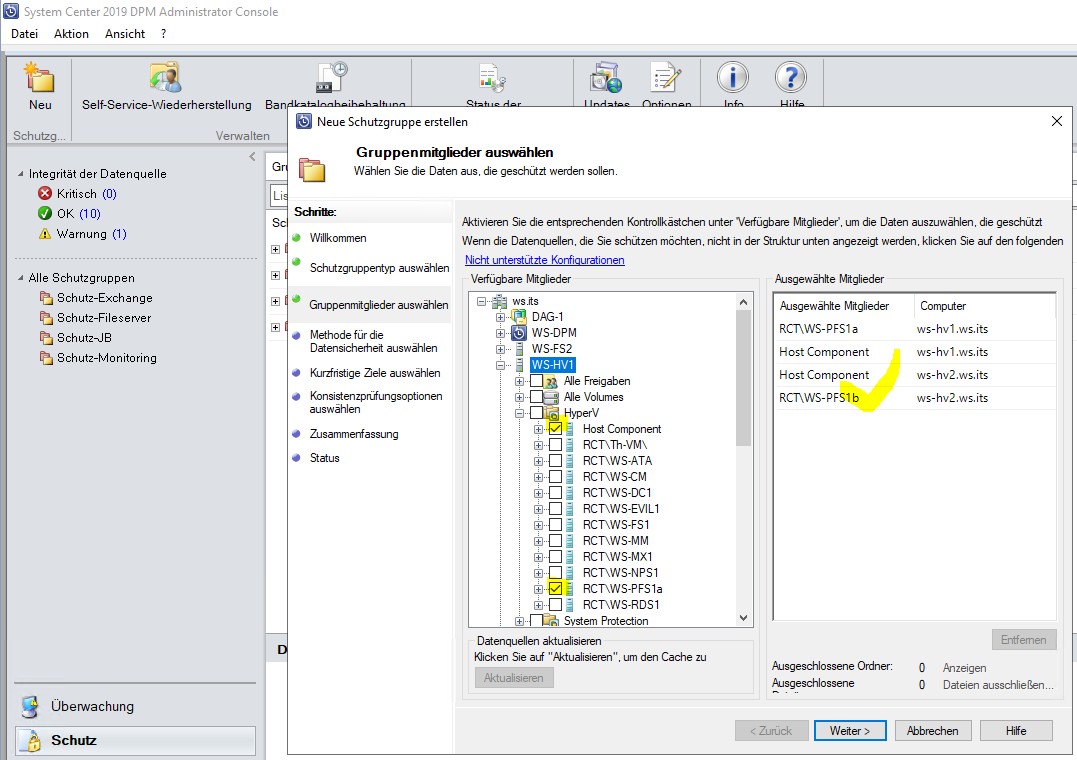Check the RCT\WS-CM checkbox
This screenshot has height=760, width=1077.
556,476
